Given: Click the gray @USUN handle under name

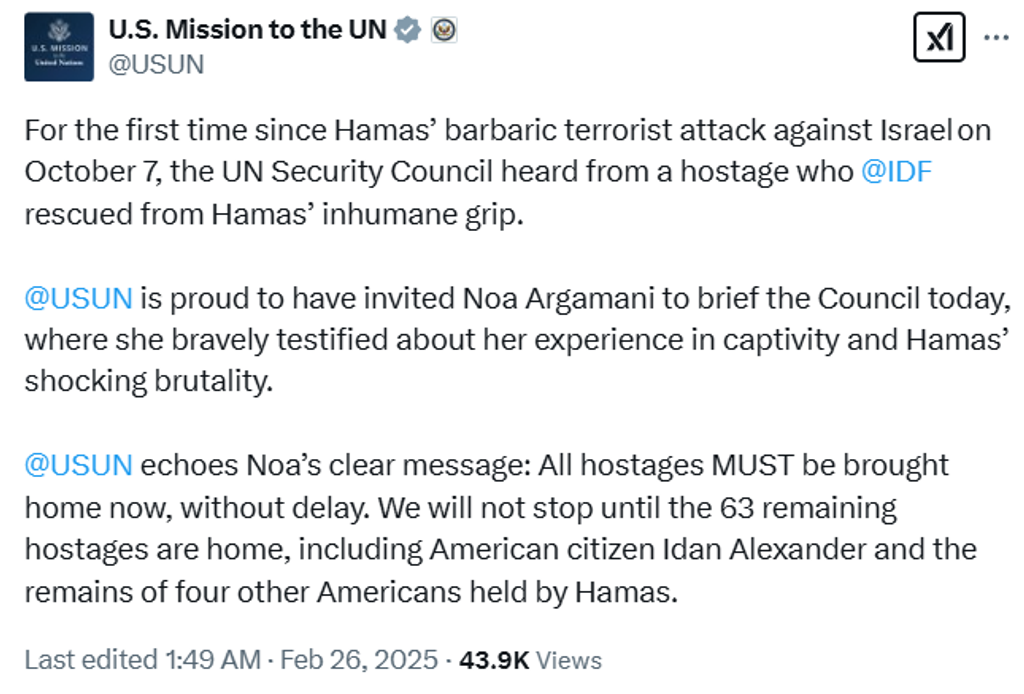Looking at the screenshot, I should tap(156, 65).
